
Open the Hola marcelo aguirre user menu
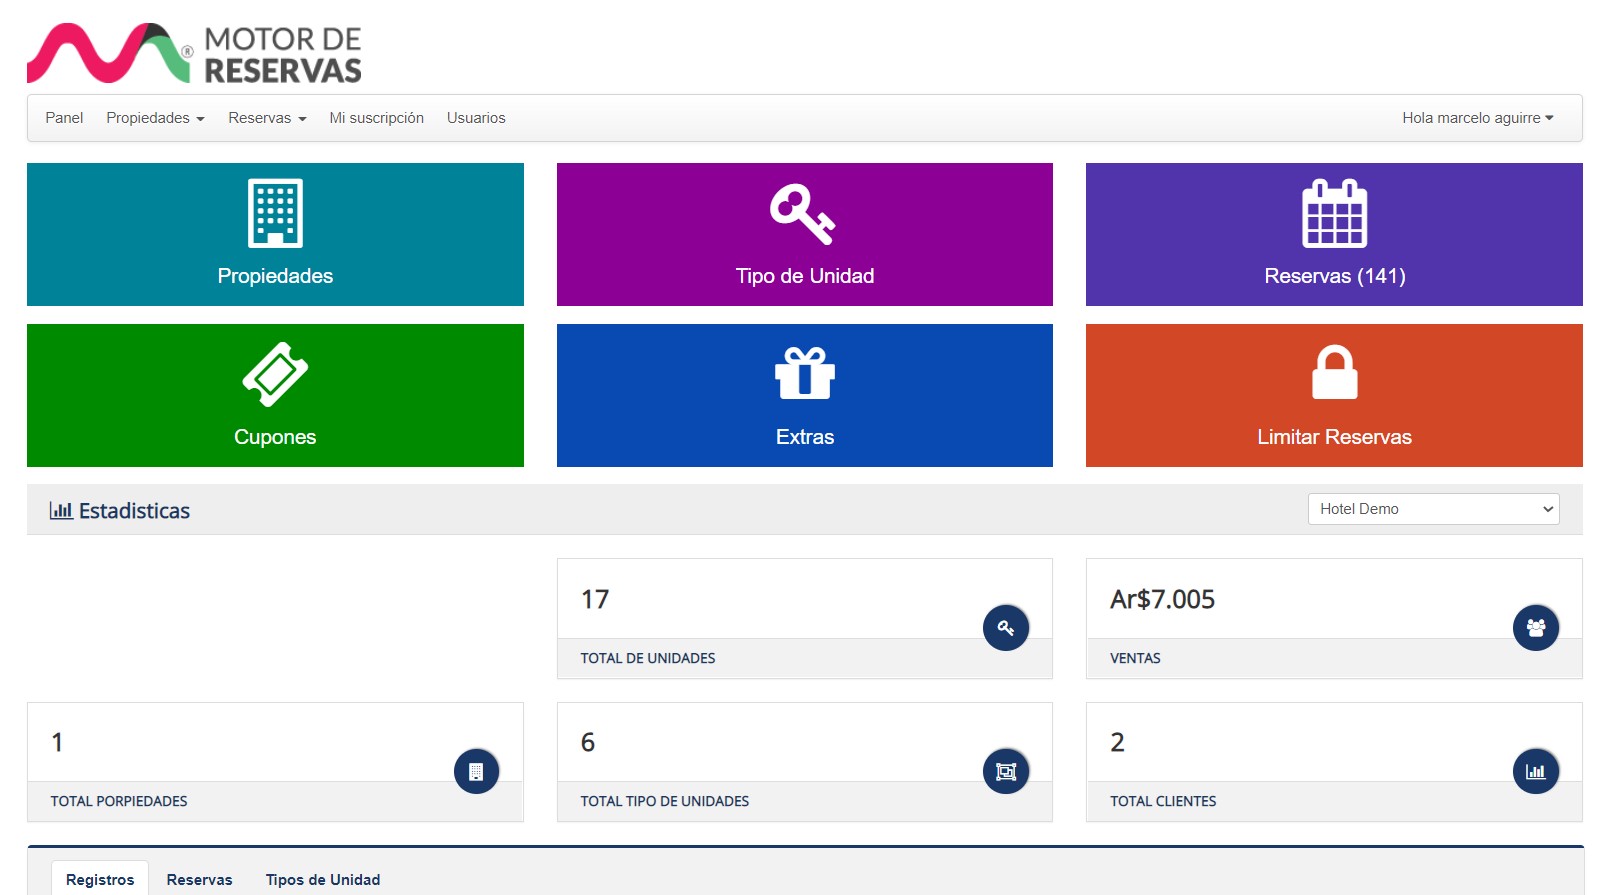pyautogui.click(x=1477, y=118)
